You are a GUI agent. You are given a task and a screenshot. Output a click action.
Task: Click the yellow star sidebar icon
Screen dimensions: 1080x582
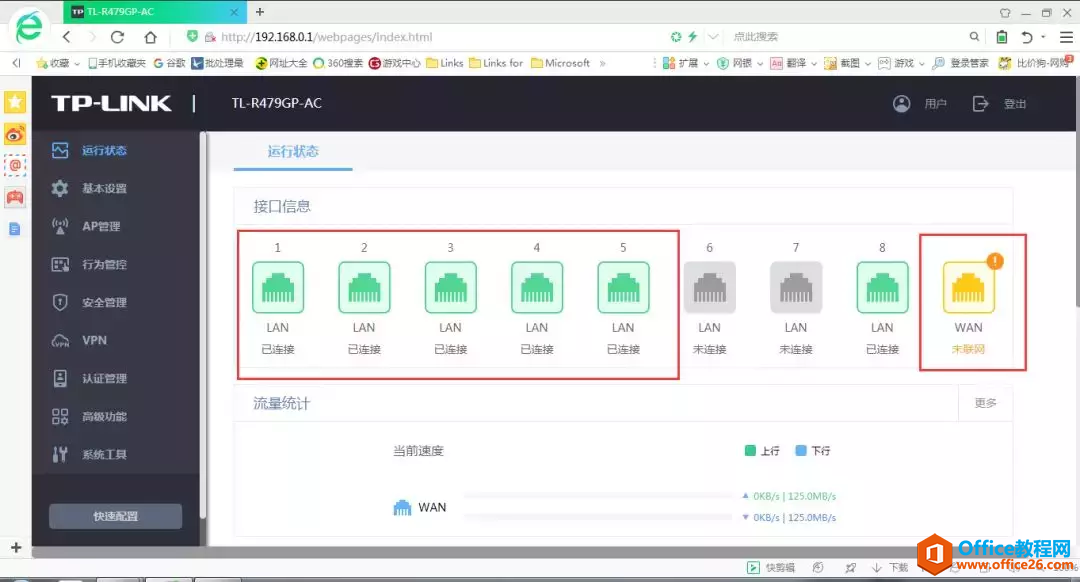pyautogui.click(x=14, y=103)
